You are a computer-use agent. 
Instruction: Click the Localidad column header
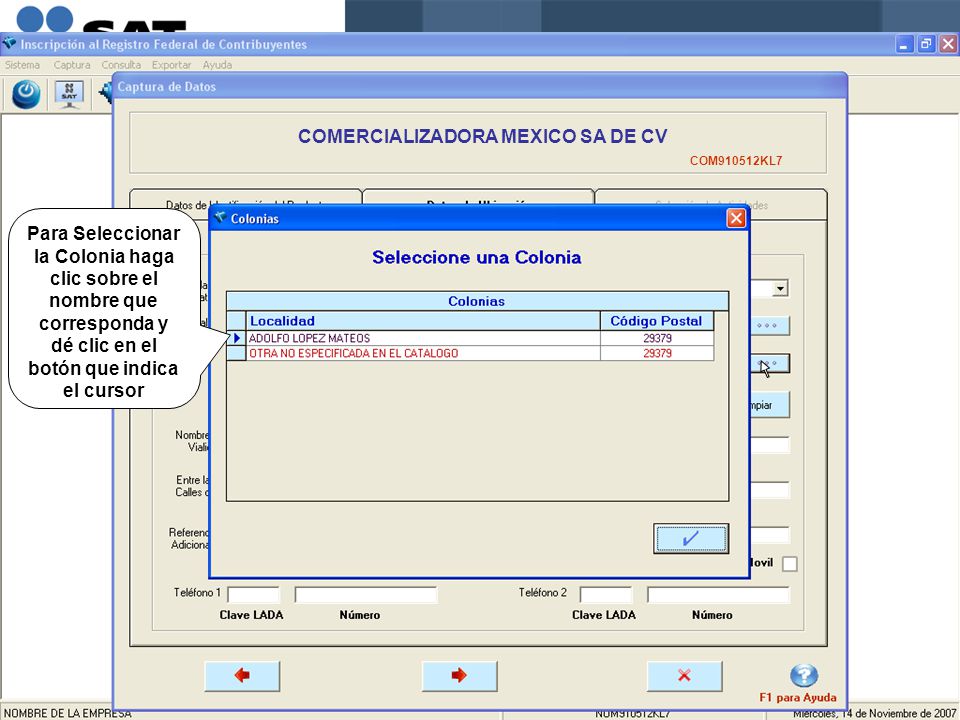coord(423,321)
